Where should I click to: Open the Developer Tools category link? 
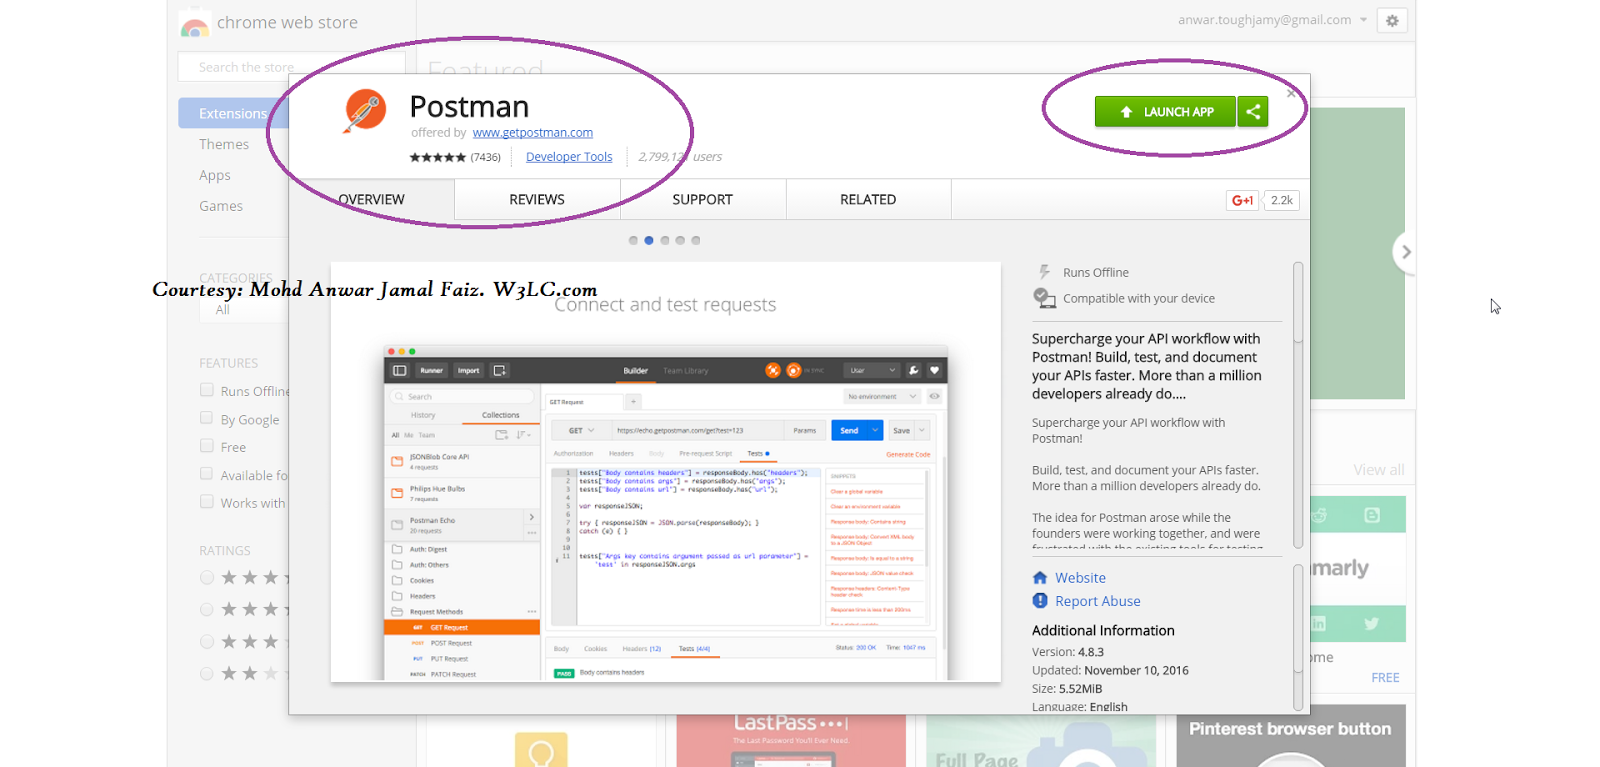click(569, 157)
